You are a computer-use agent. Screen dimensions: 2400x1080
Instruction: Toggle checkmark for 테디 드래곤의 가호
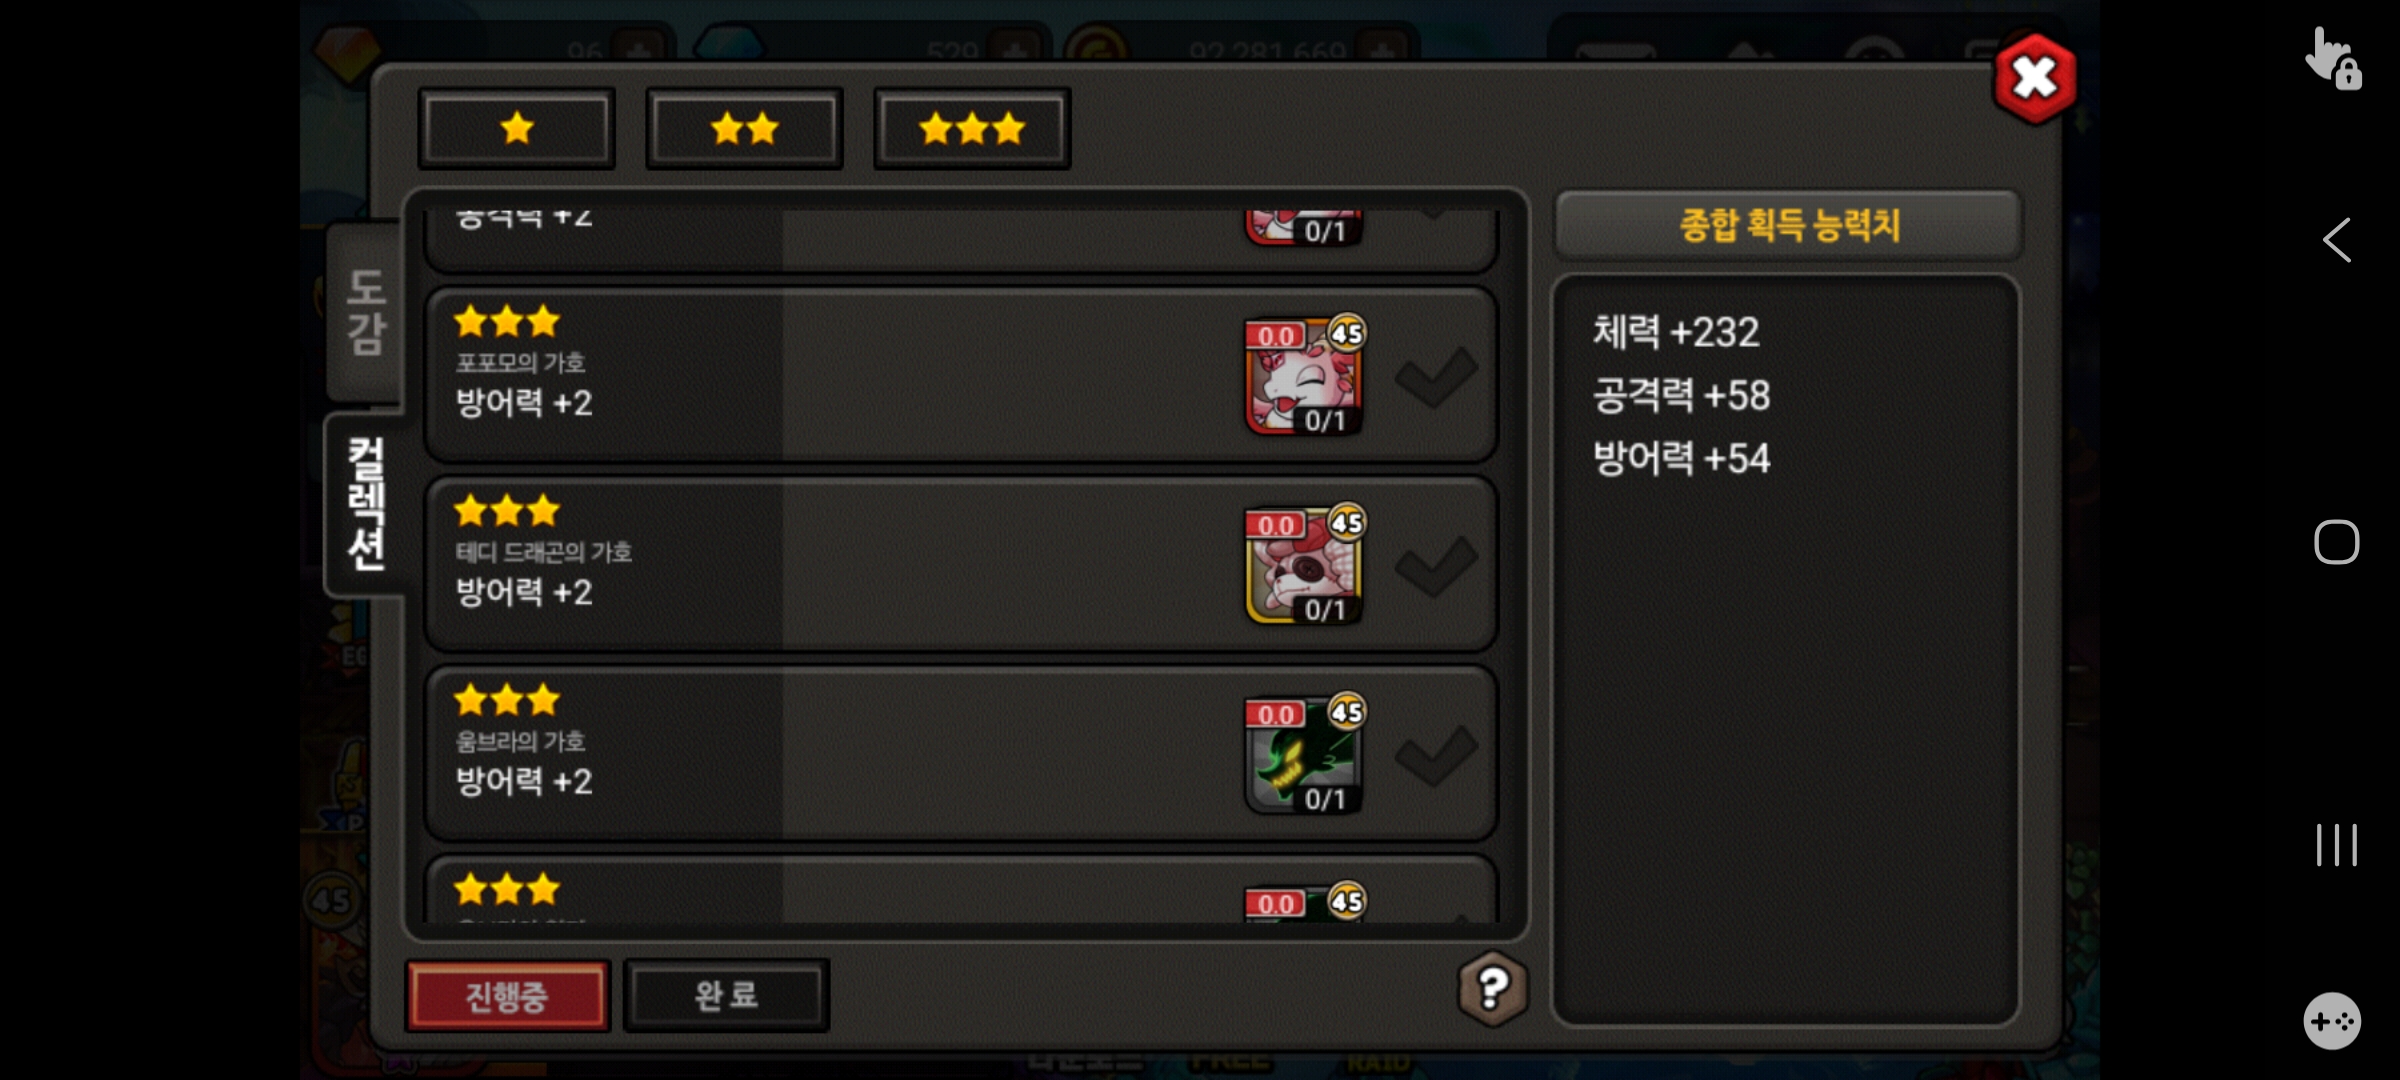1436,566
